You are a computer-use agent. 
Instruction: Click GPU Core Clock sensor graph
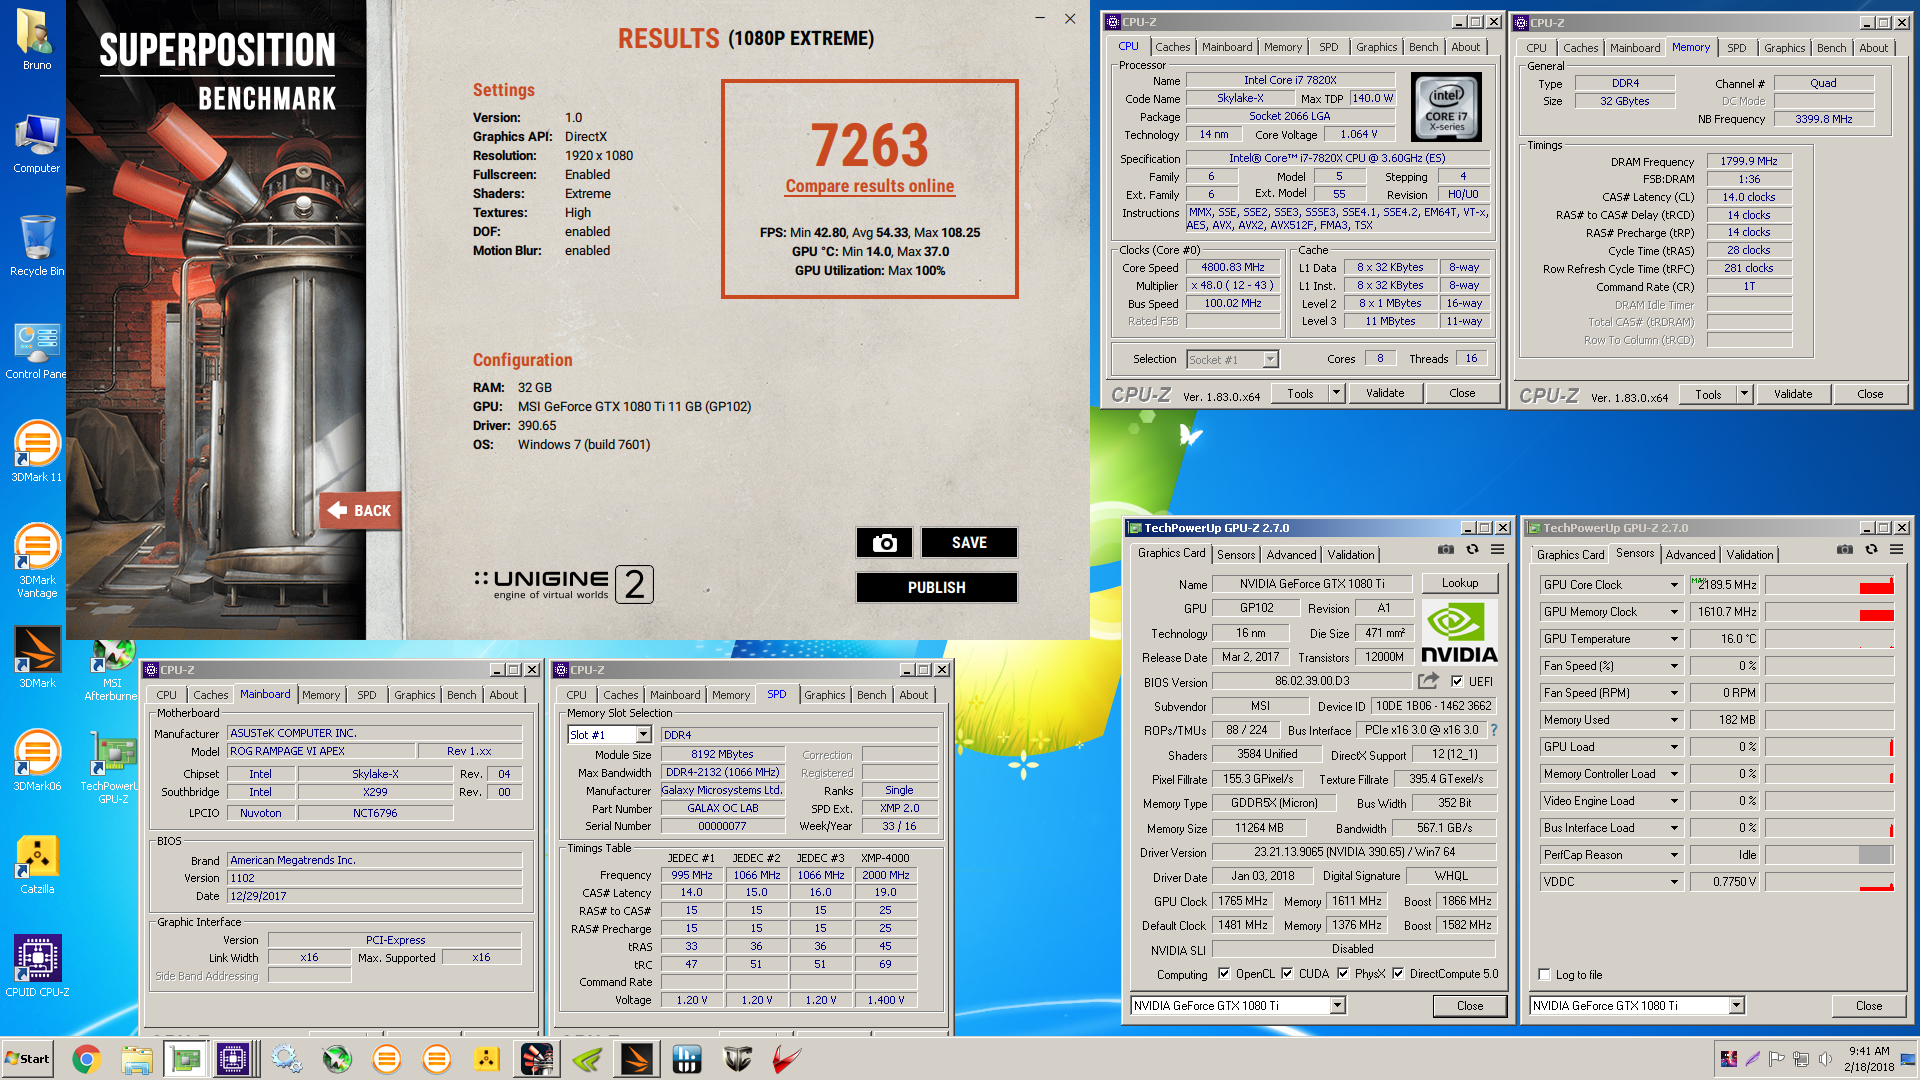pos(1829,585)
